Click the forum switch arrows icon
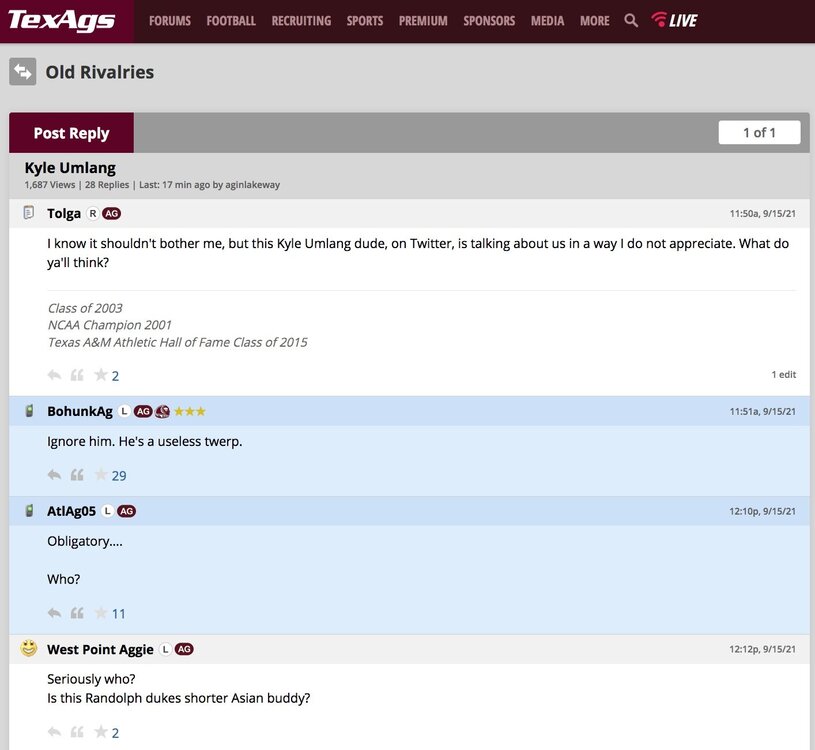 (23, 72)
